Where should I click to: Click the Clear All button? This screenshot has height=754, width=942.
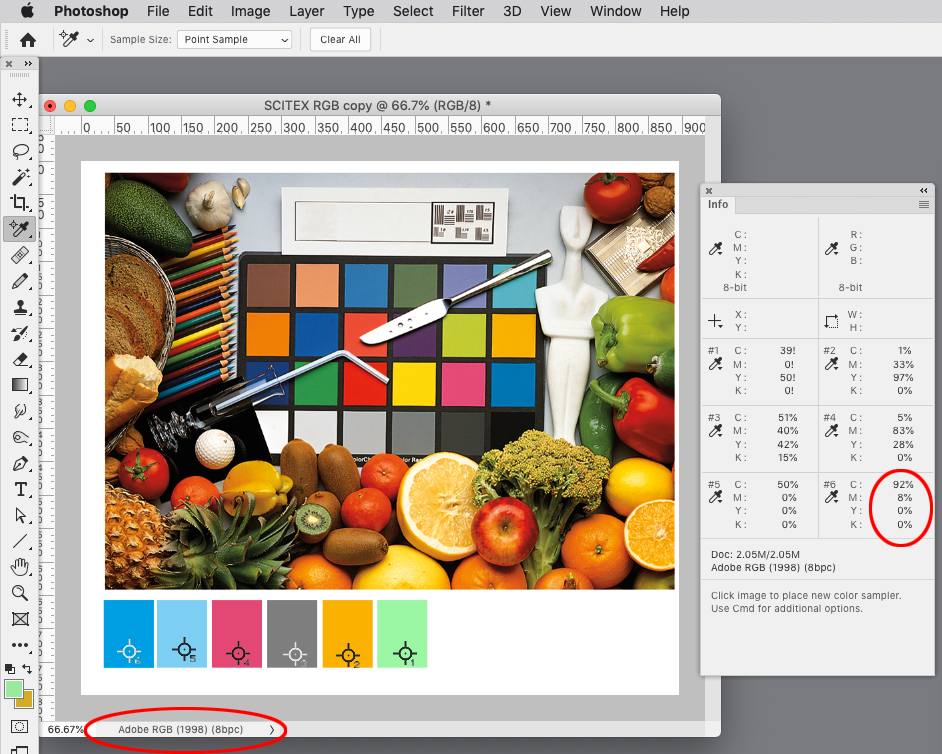pos(340,40)
